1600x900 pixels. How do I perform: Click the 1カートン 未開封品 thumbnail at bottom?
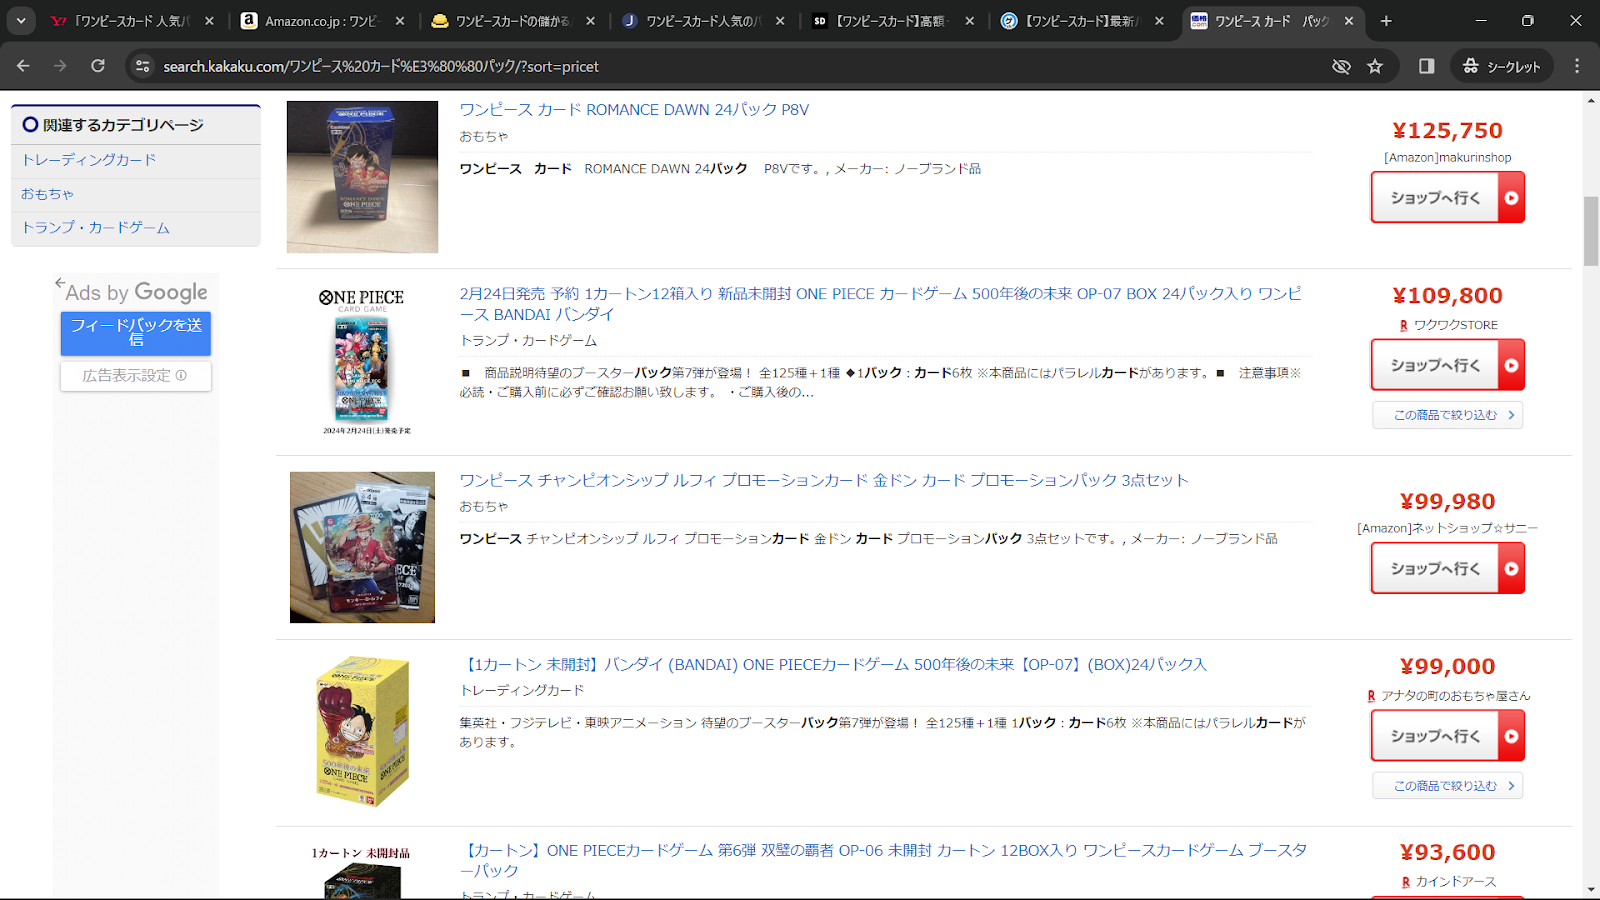click(x=362, y=872)
